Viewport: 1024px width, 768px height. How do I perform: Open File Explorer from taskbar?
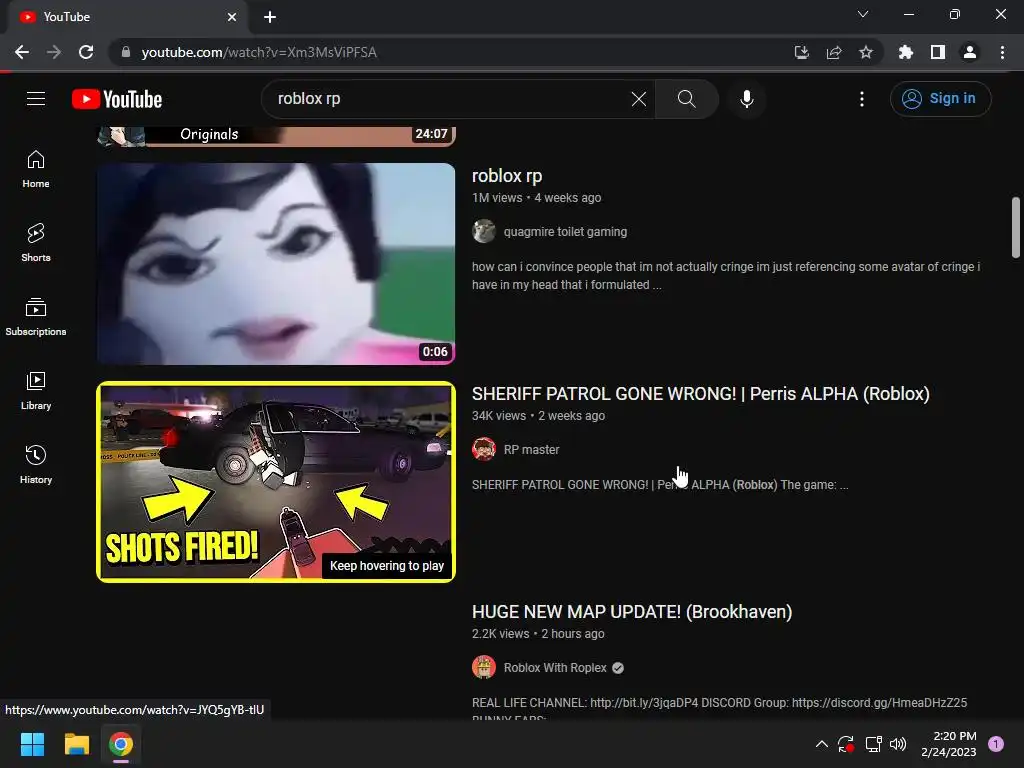point(76,744)
